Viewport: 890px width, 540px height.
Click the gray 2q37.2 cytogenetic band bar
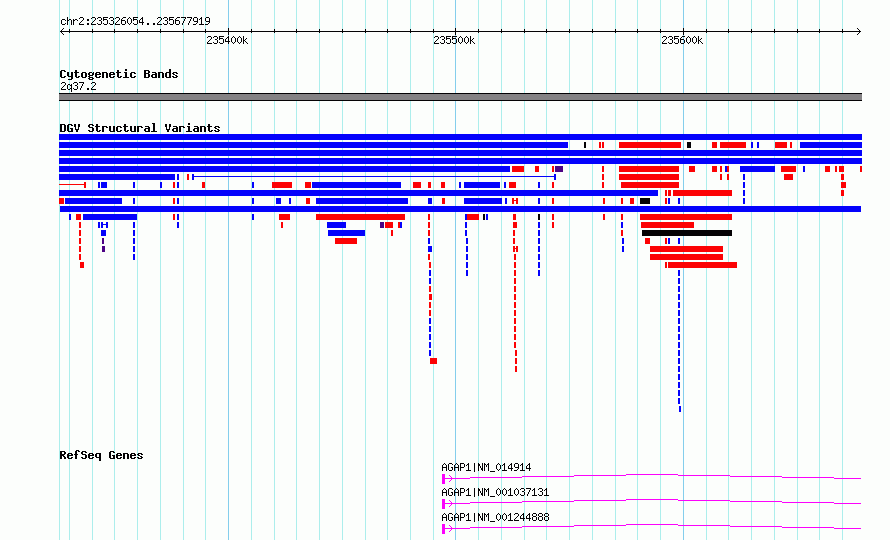[460, 97]
